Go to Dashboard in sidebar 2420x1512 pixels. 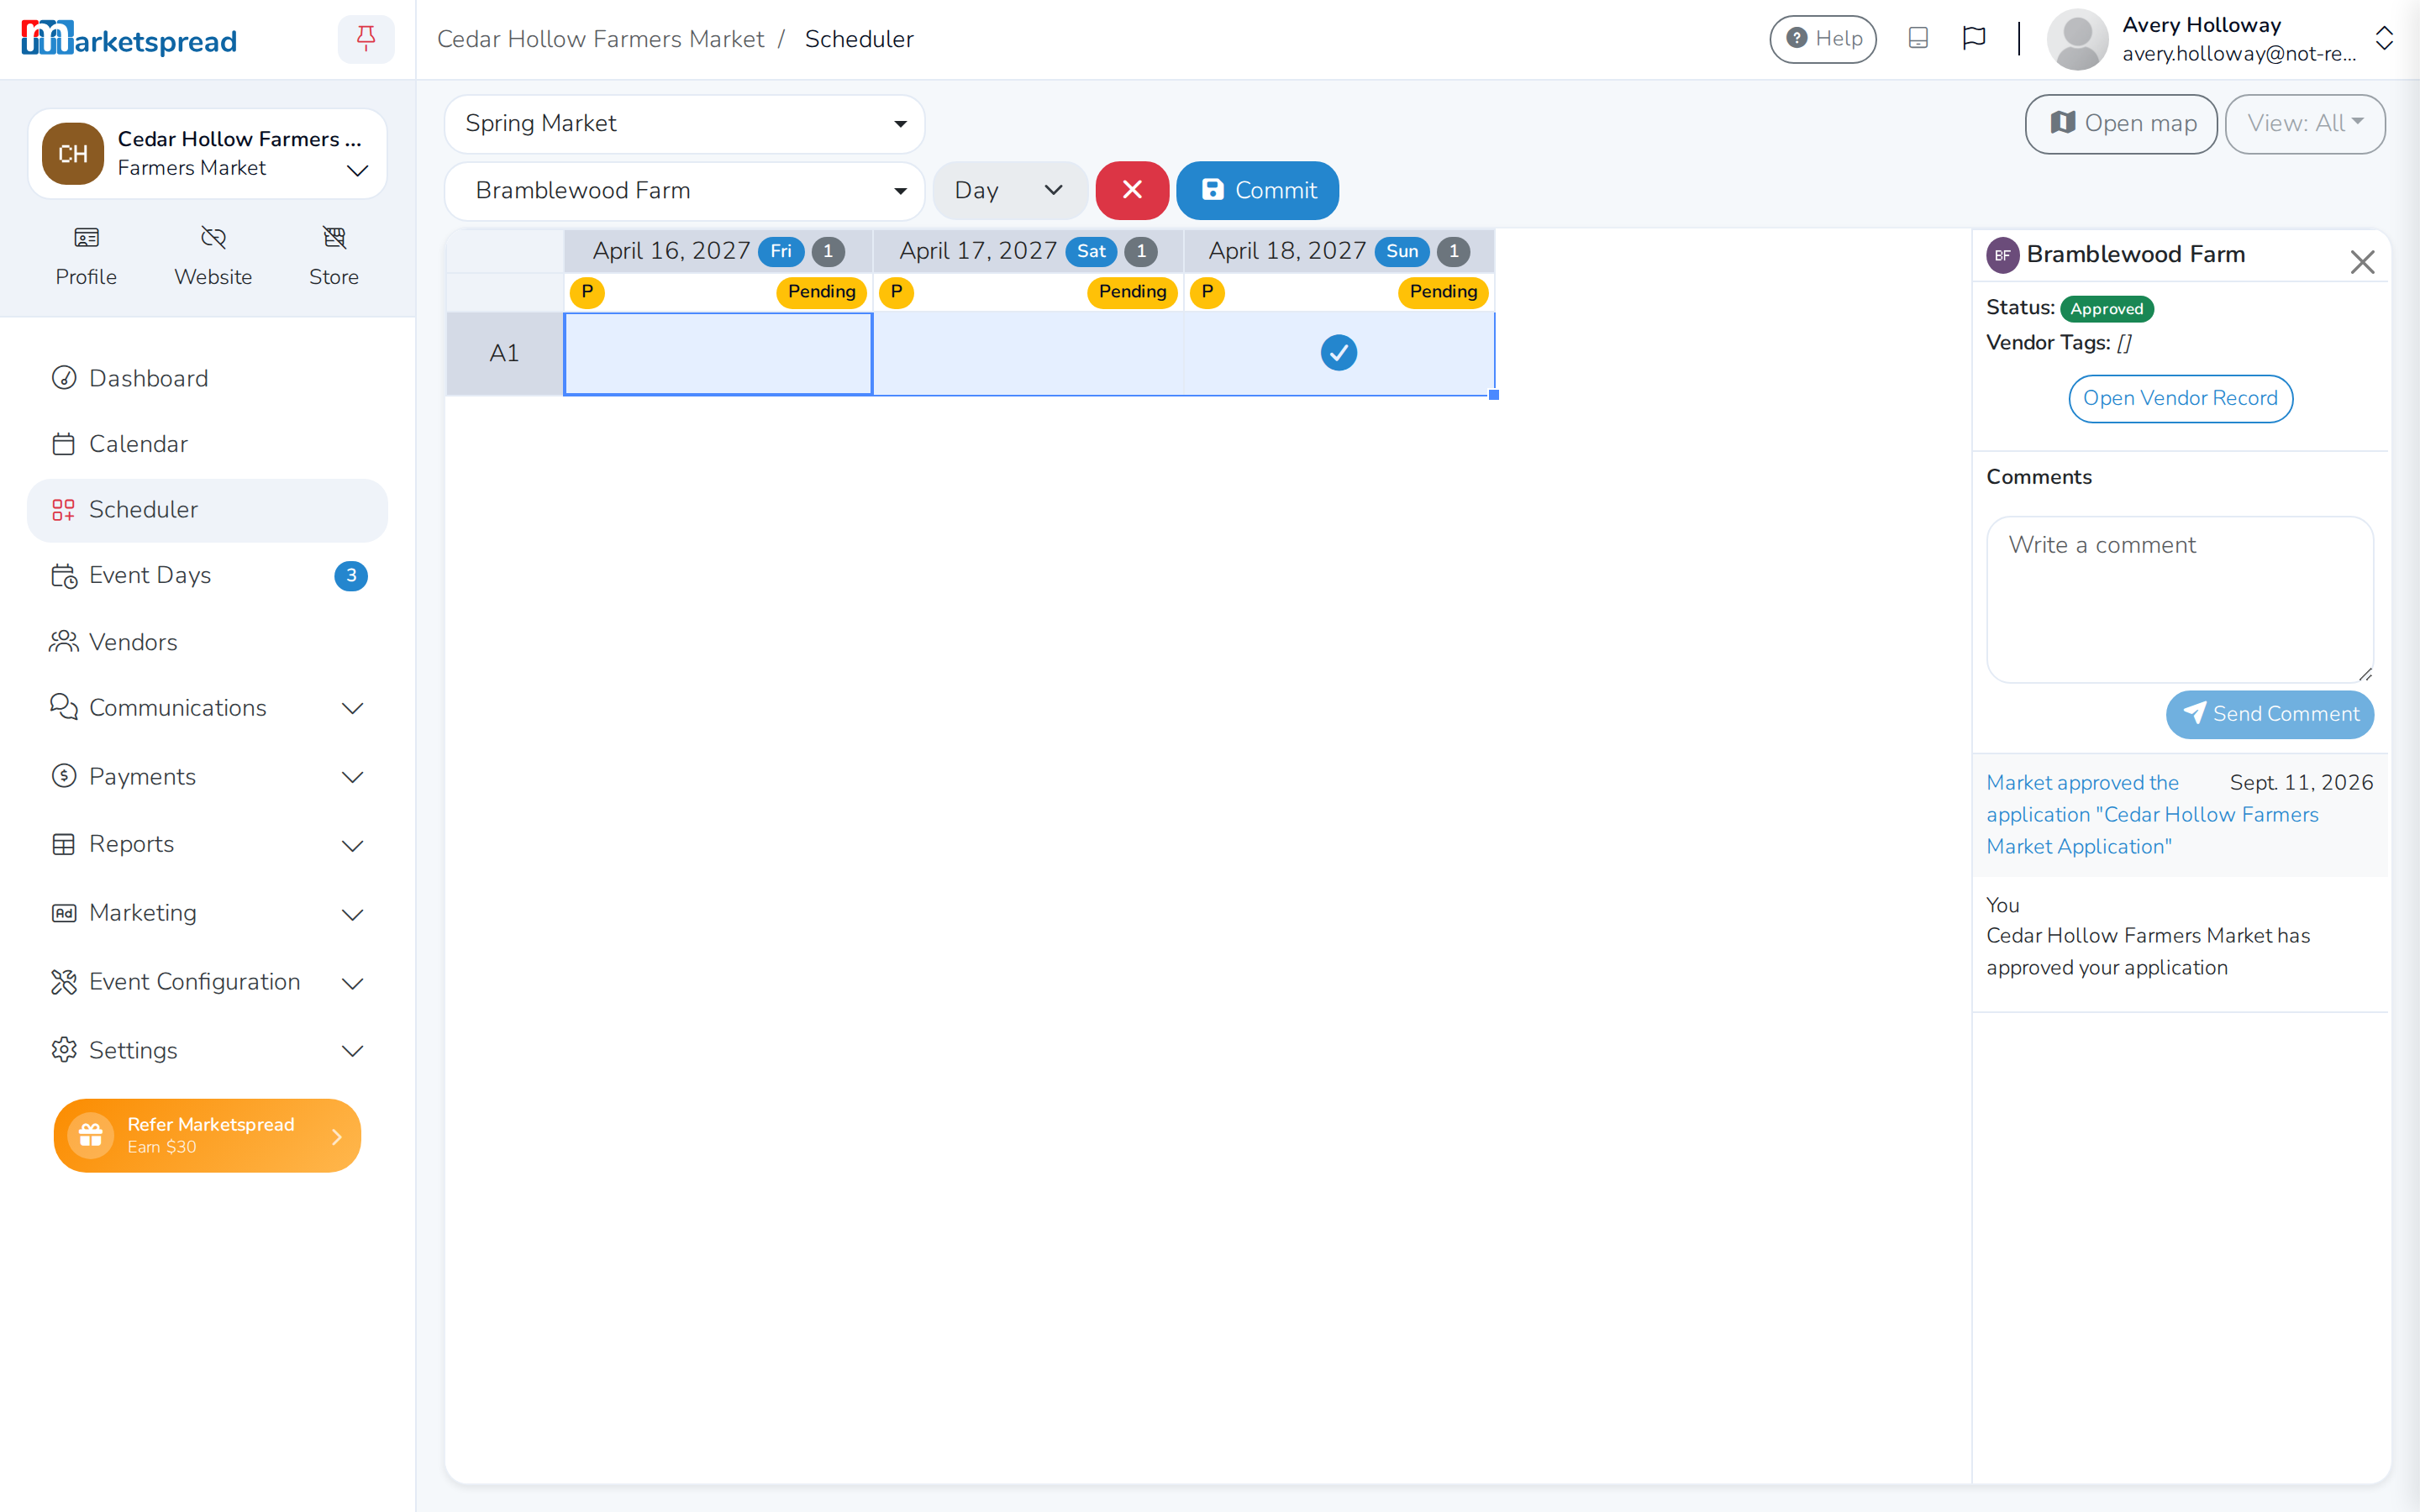pyautogui.click(x=207, y=379)
